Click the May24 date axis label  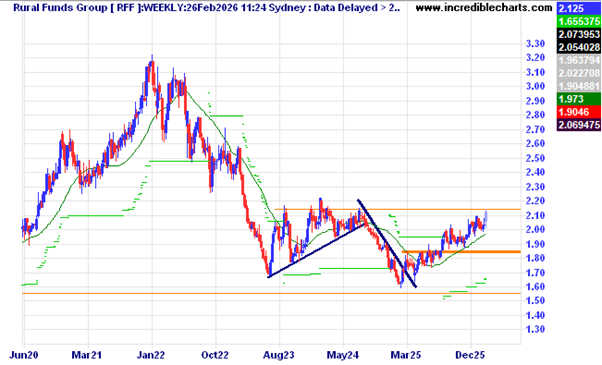click(343, 355)
